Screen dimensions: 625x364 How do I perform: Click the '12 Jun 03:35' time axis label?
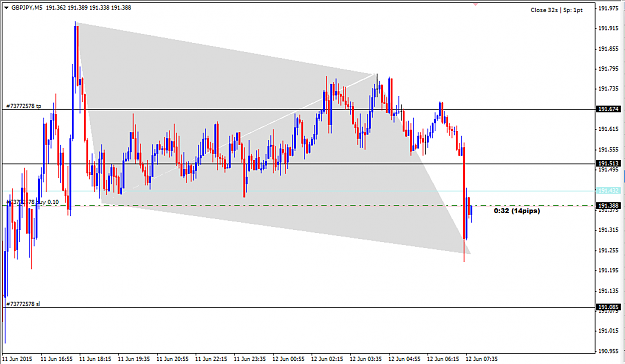(x=366, y=359)
